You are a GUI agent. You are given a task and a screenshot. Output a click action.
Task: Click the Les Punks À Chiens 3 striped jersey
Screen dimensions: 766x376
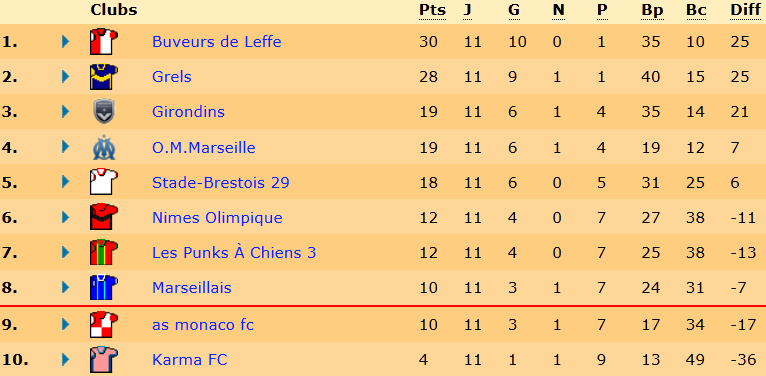coord(104,252)
